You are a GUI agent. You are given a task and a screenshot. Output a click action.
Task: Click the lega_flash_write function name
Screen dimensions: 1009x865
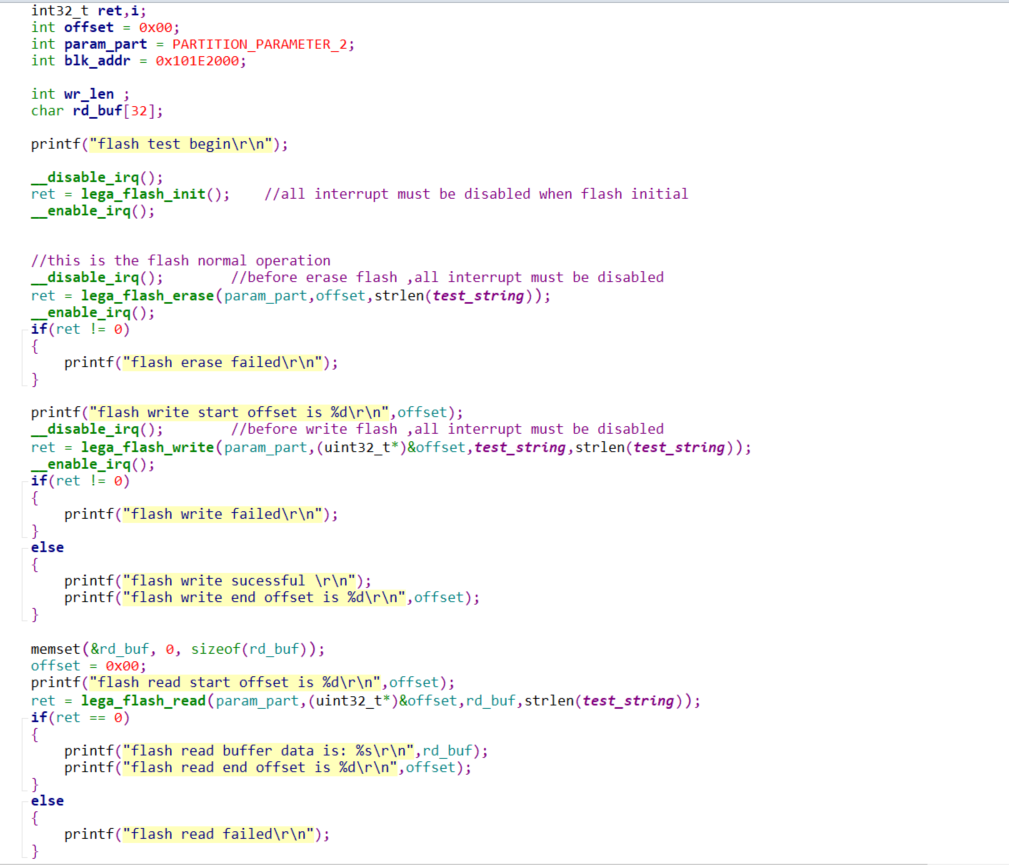(147, 447)
